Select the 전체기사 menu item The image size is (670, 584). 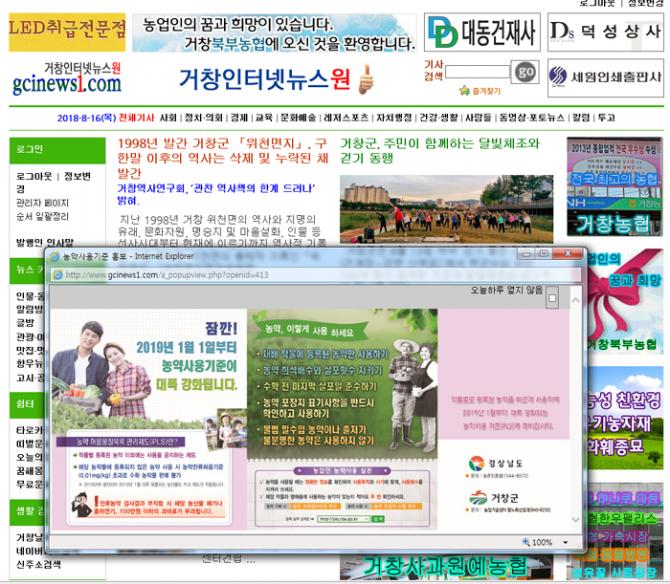click(x=136, y=117)
